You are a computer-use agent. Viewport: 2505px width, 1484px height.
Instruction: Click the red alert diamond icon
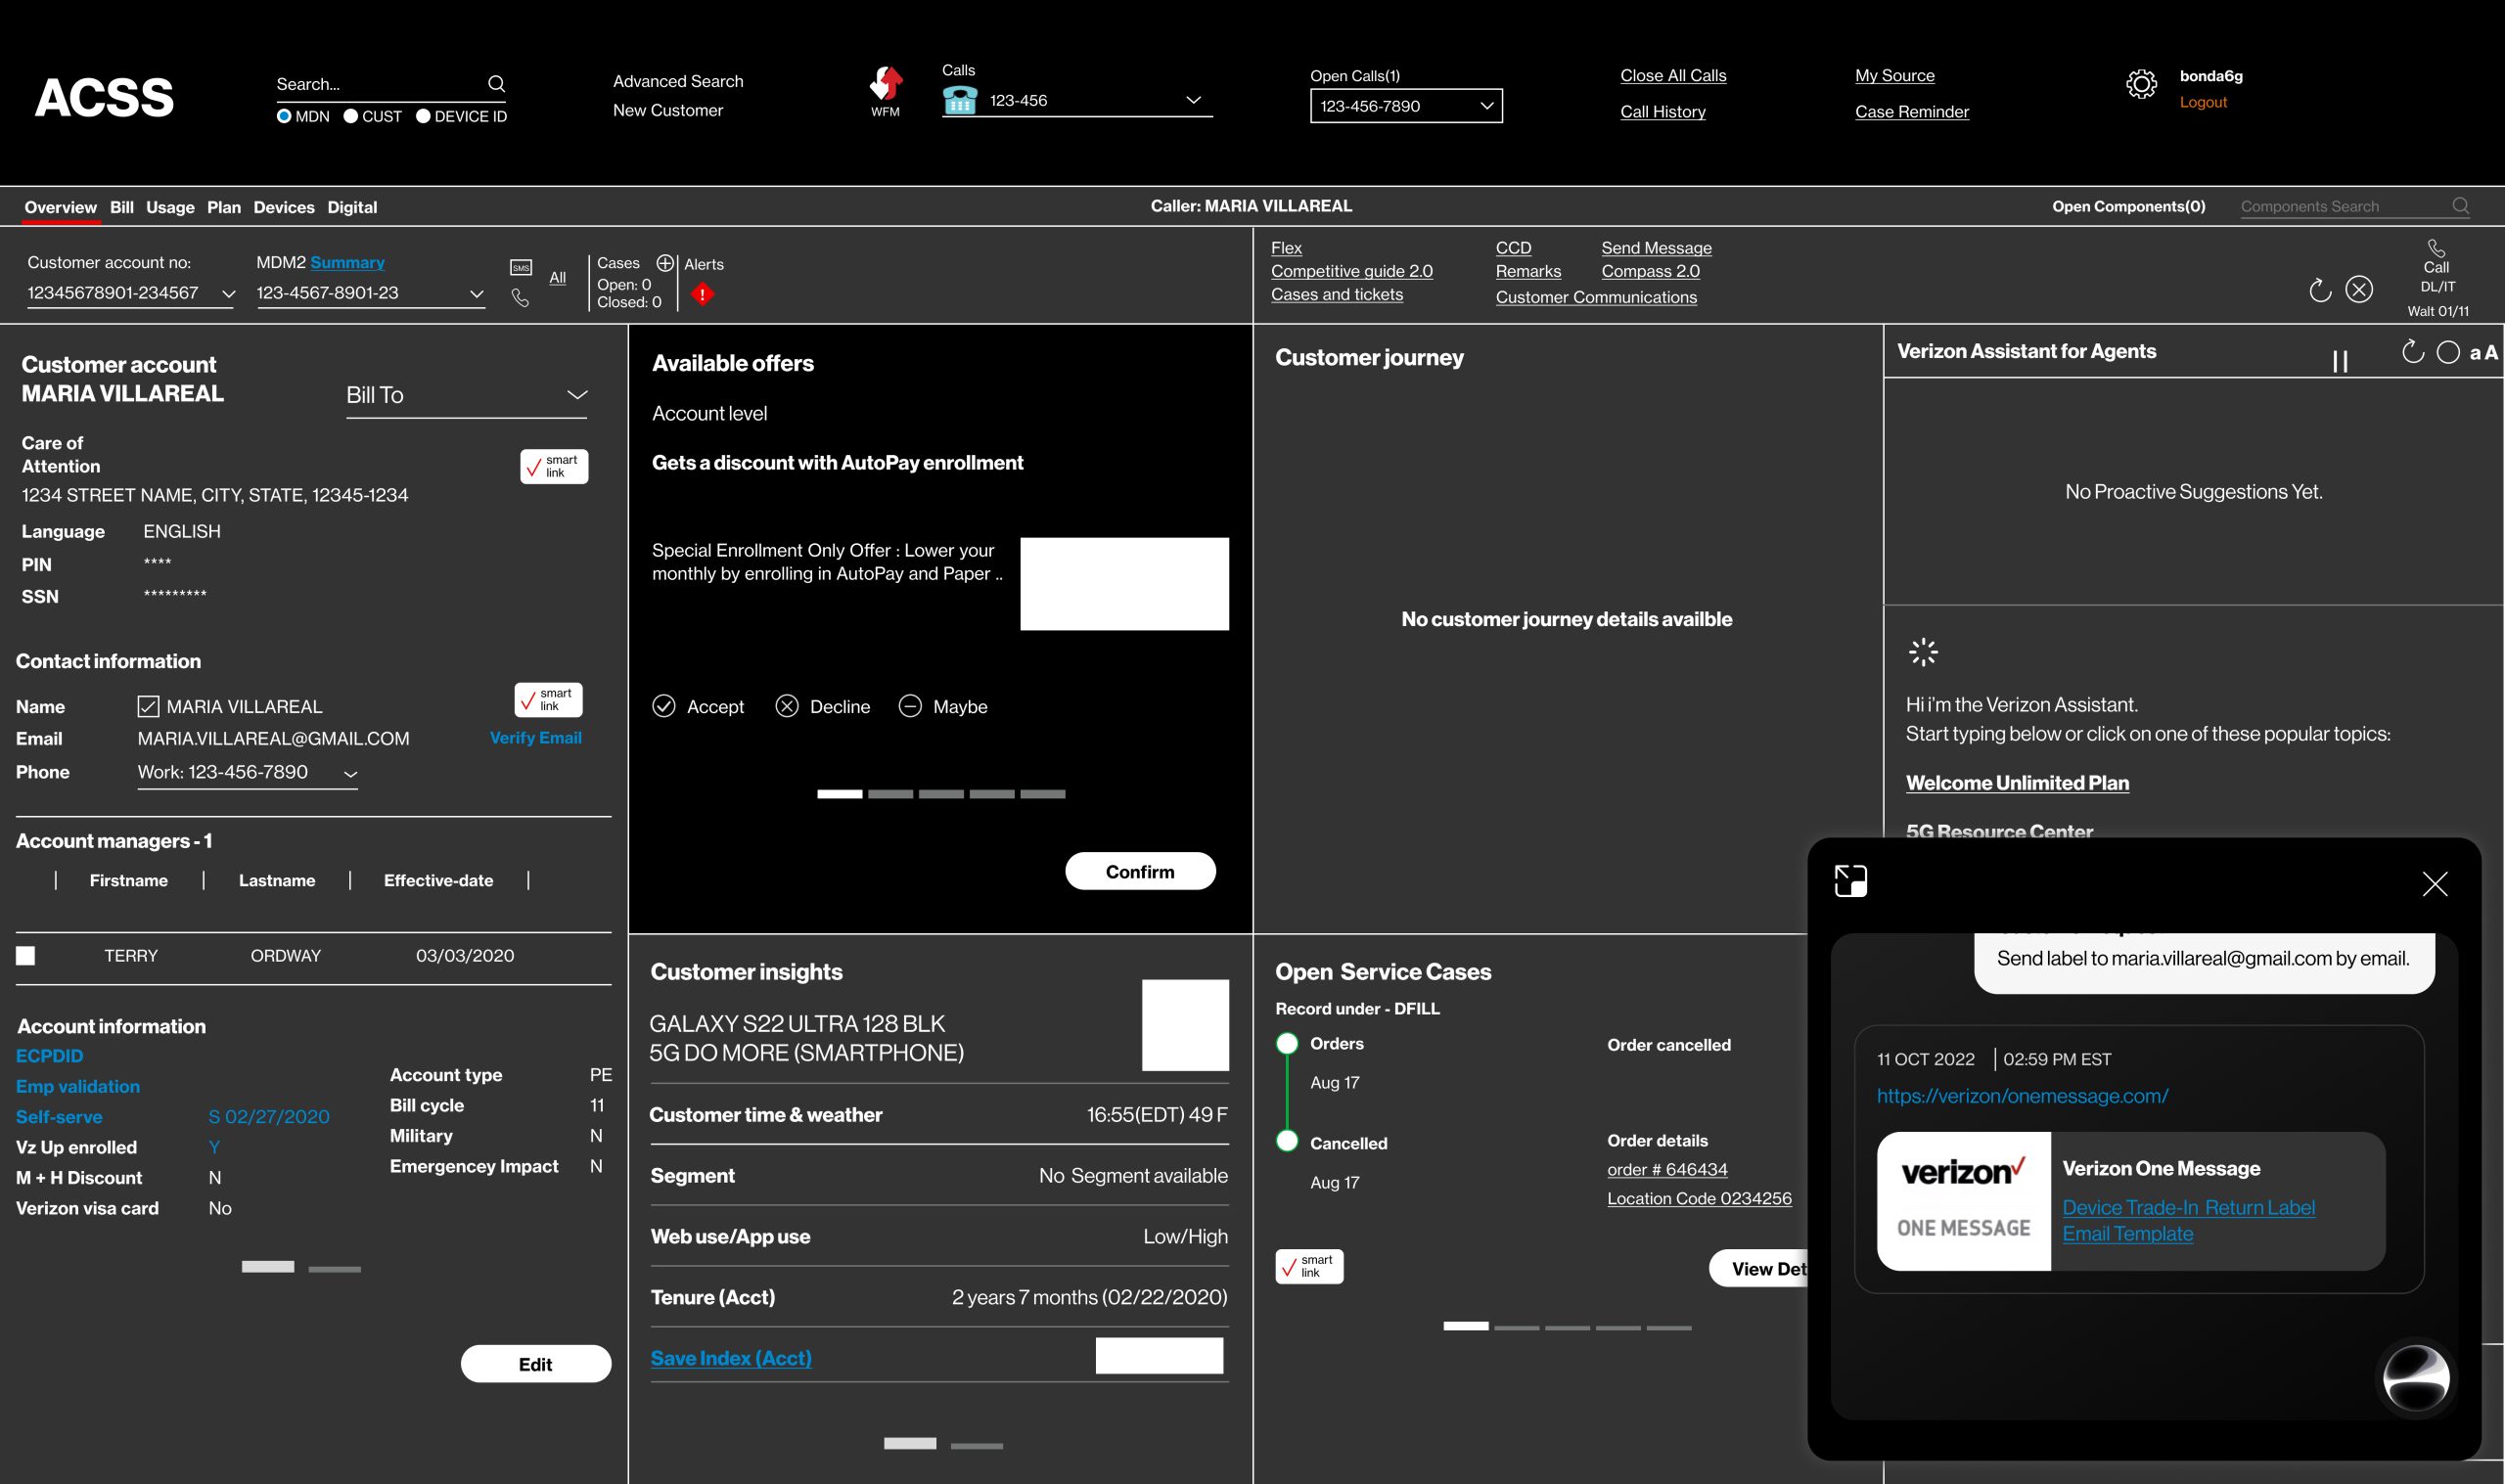703,294
